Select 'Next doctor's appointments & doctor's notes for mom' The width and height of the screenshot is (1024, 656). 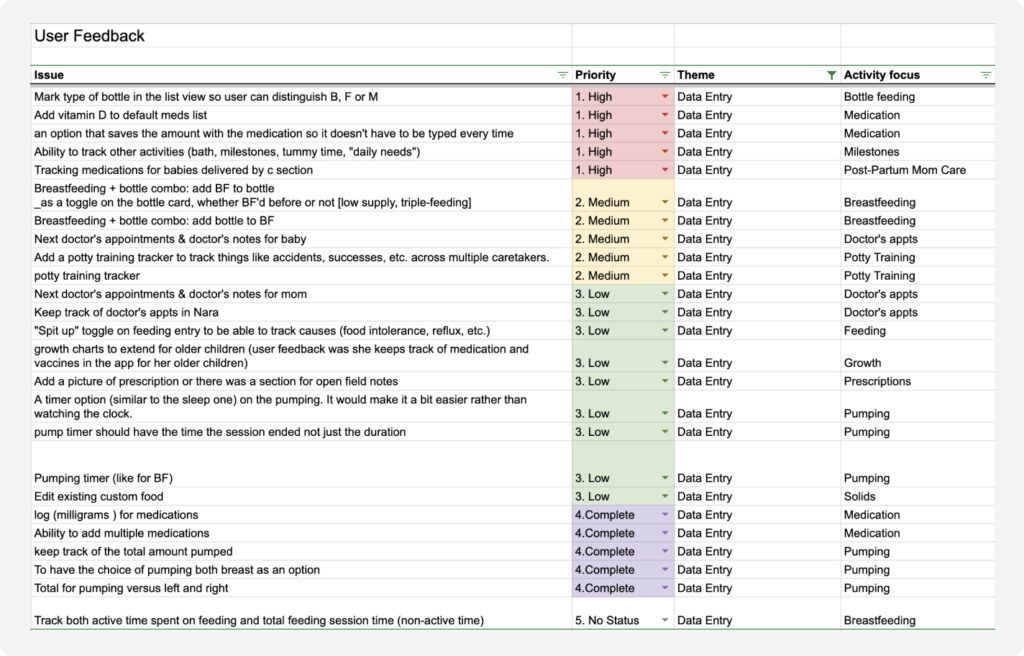coord(301,294)
